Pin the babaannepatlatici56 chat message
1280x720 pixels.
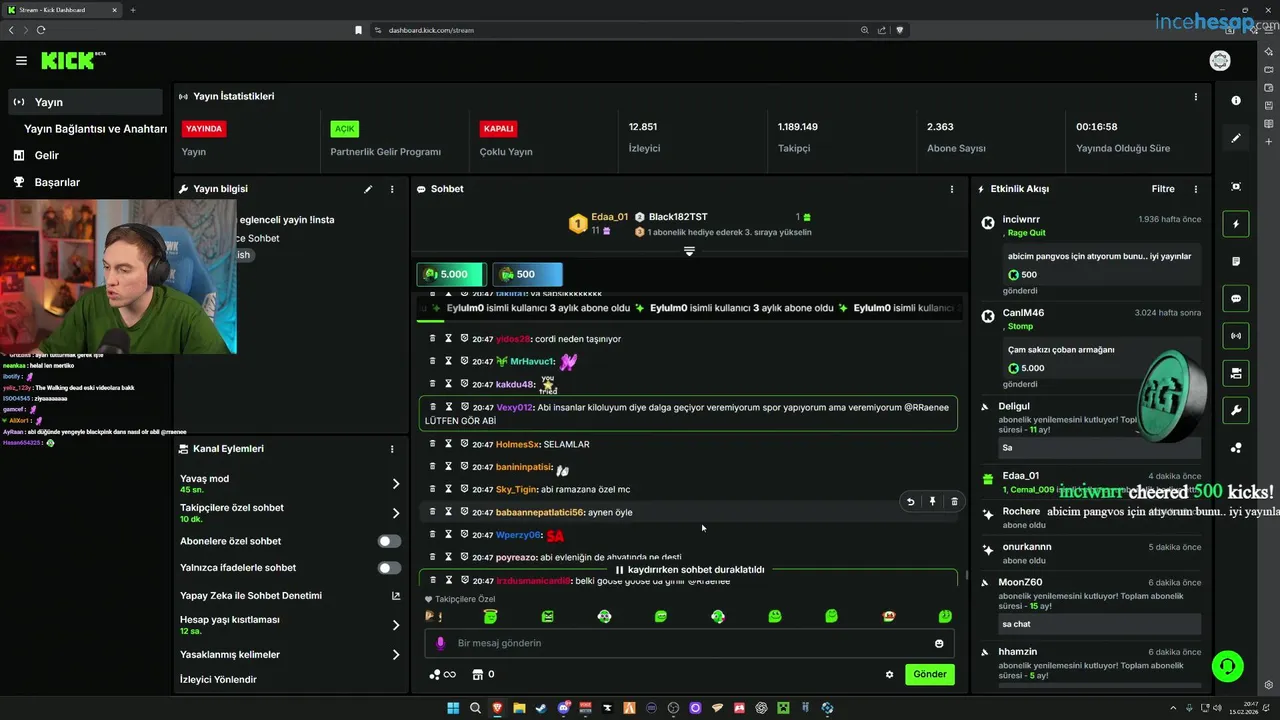[932, 502]
